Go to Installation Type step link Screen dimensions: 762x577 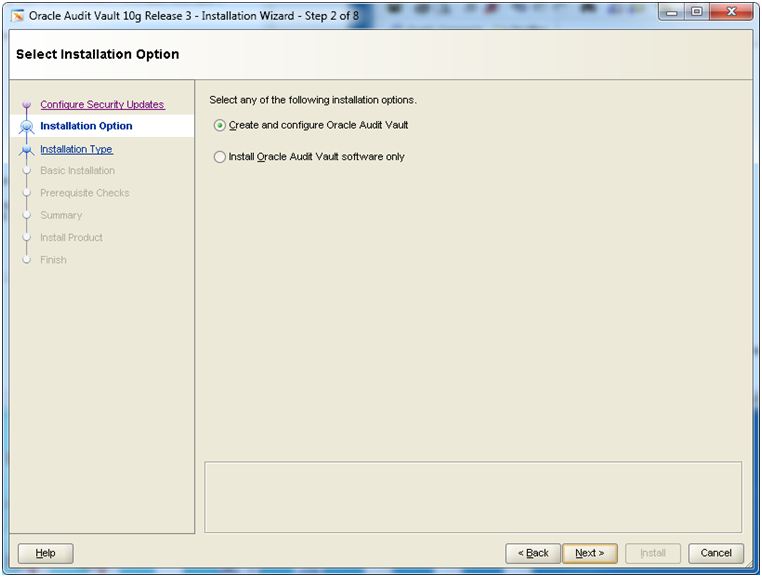(x=76, y=149)
